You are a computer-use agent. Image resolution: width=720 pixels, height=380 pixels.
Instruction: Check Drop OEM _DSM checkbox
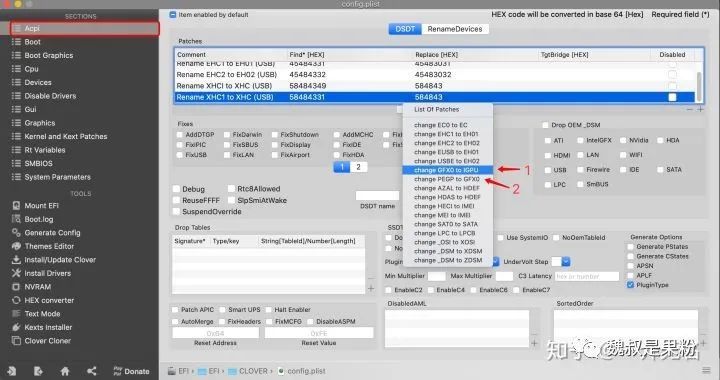point(545,125)
